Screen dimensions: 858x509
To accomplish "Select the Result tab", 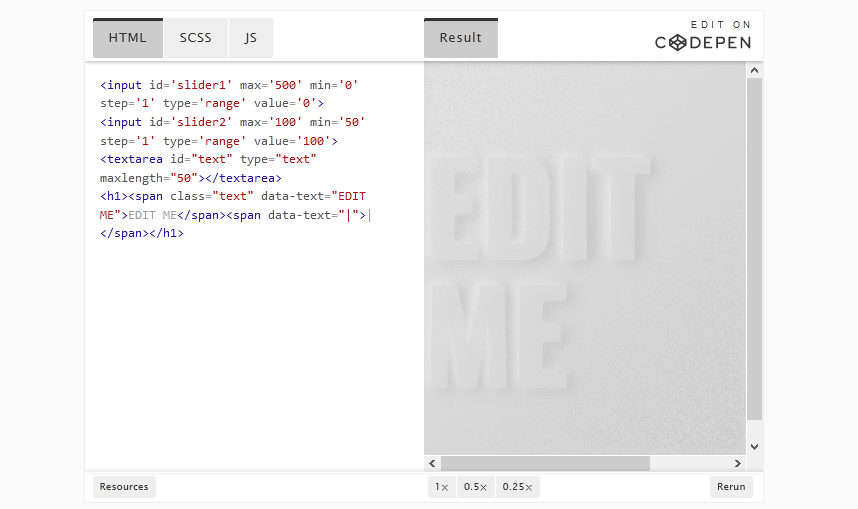I will click(461, 38).
